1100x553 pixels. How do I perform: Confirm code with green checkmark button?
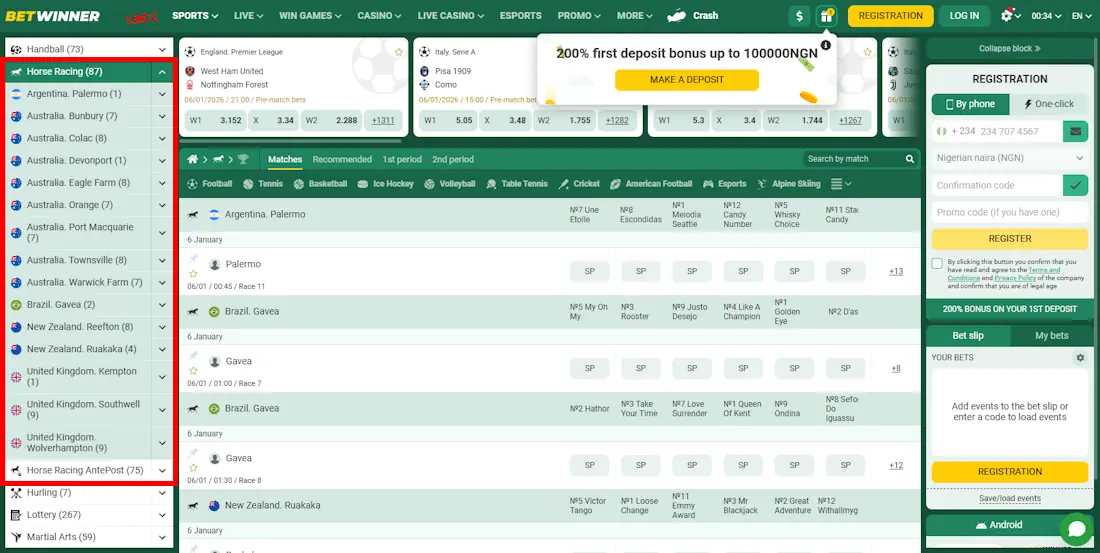[1075, 185]
